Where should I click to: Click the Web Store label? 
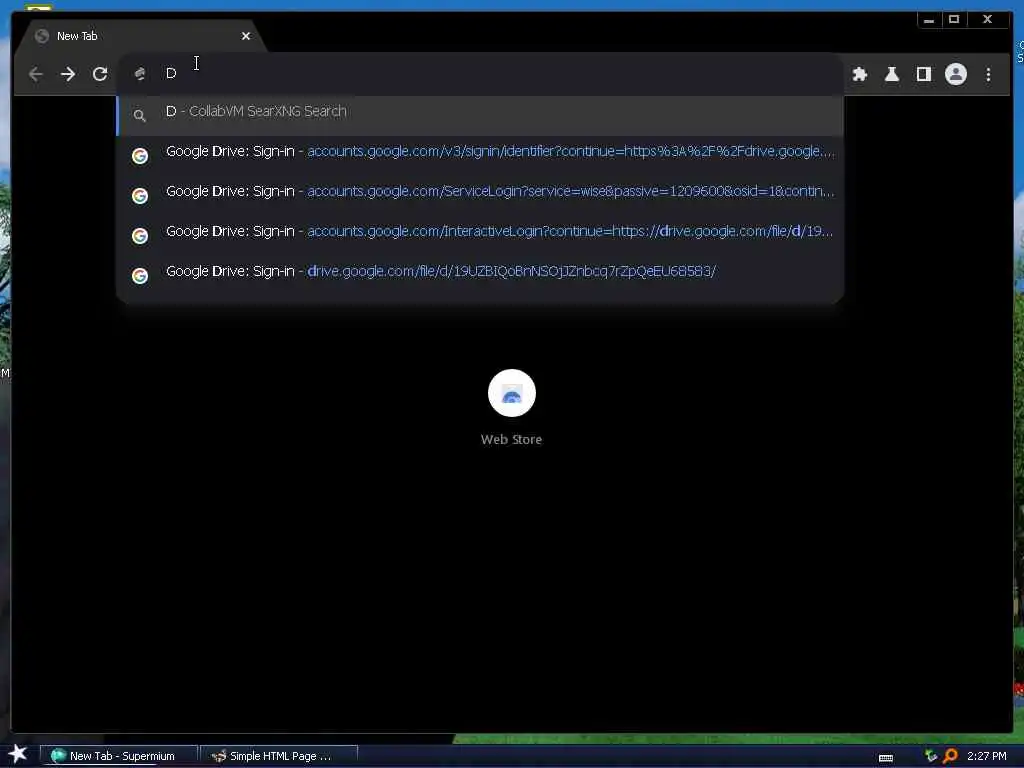(x=511, y=440)
